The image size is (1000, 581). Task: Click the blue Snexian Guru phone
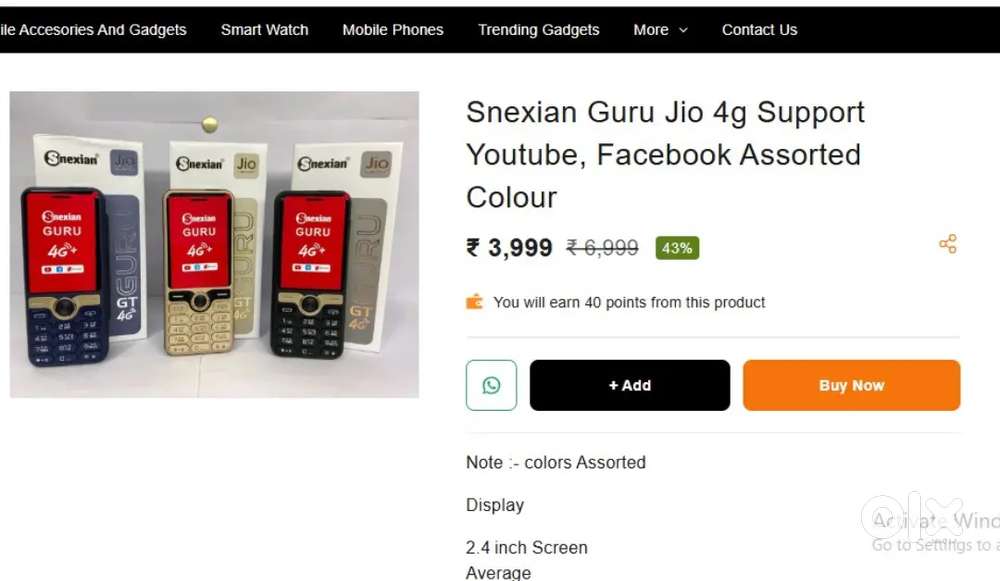[64, 276]
